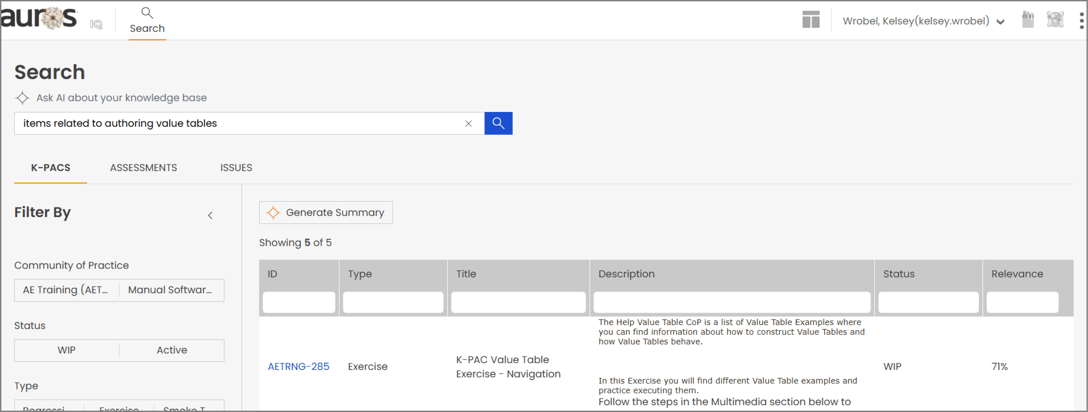The height and width of the screenshot is (412, 1088).
Task: Click the 'Community of Practice' filter label
Action: pyautogui.click(x=71, y=266)
